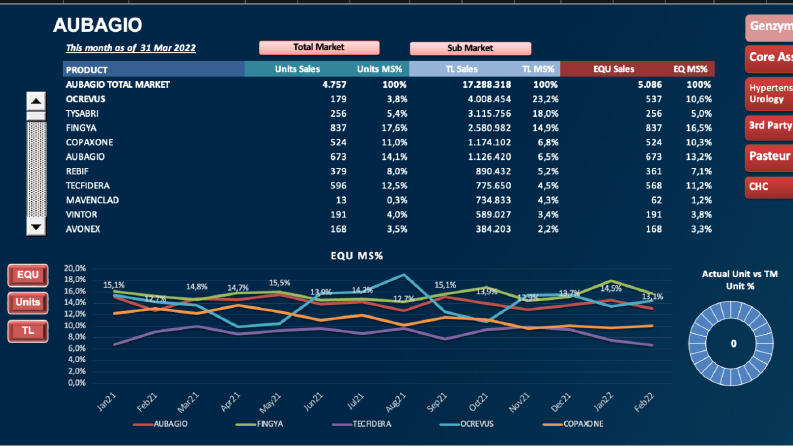Click the TL MS% column header

[538, 69]
